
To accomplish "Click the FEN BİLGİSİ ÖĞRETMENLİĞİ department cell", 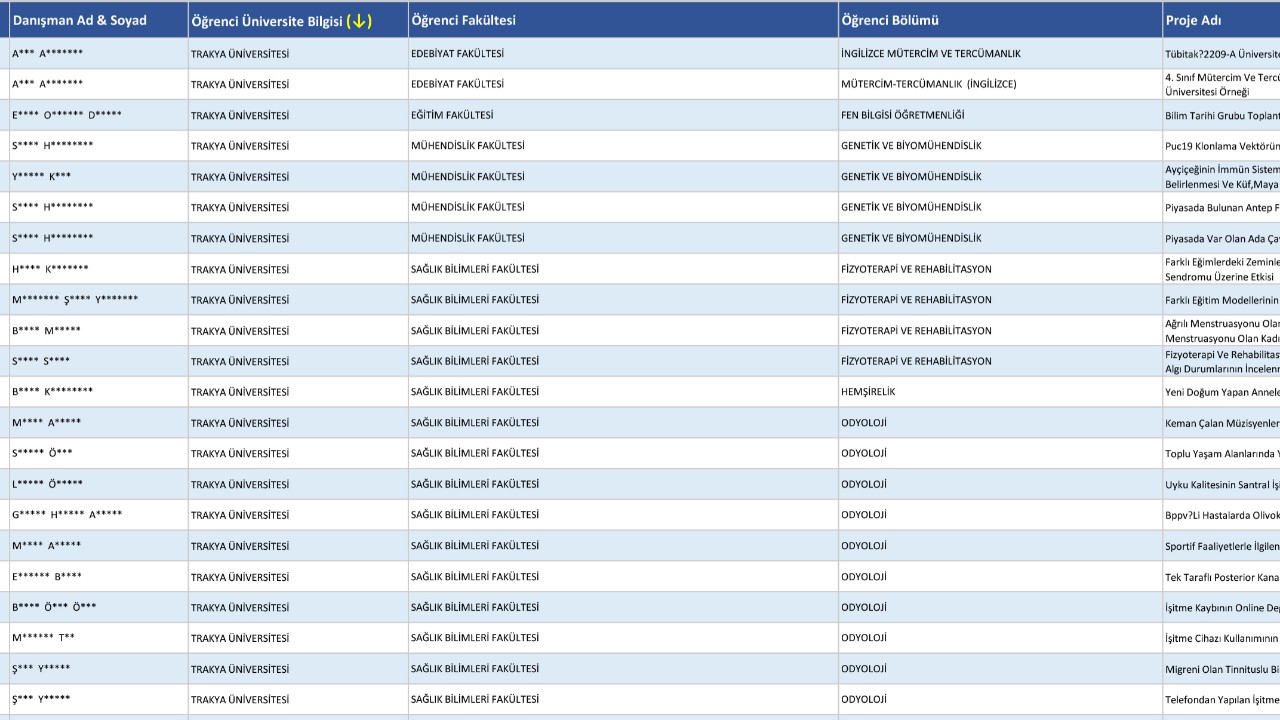I will [x=902, y=115].
